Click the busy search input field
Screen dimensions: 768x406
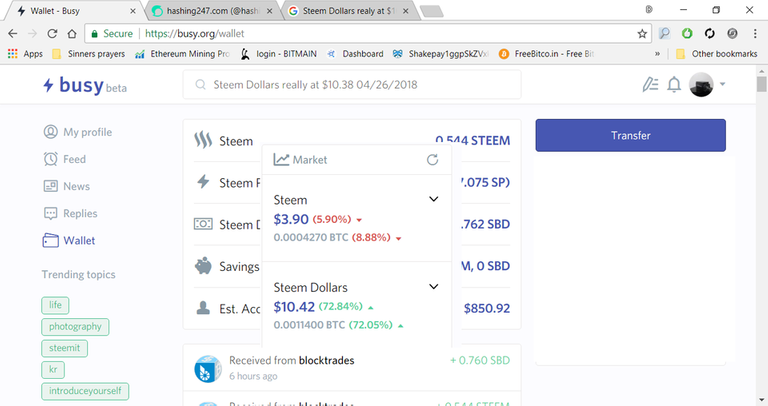tap(352, 85)
